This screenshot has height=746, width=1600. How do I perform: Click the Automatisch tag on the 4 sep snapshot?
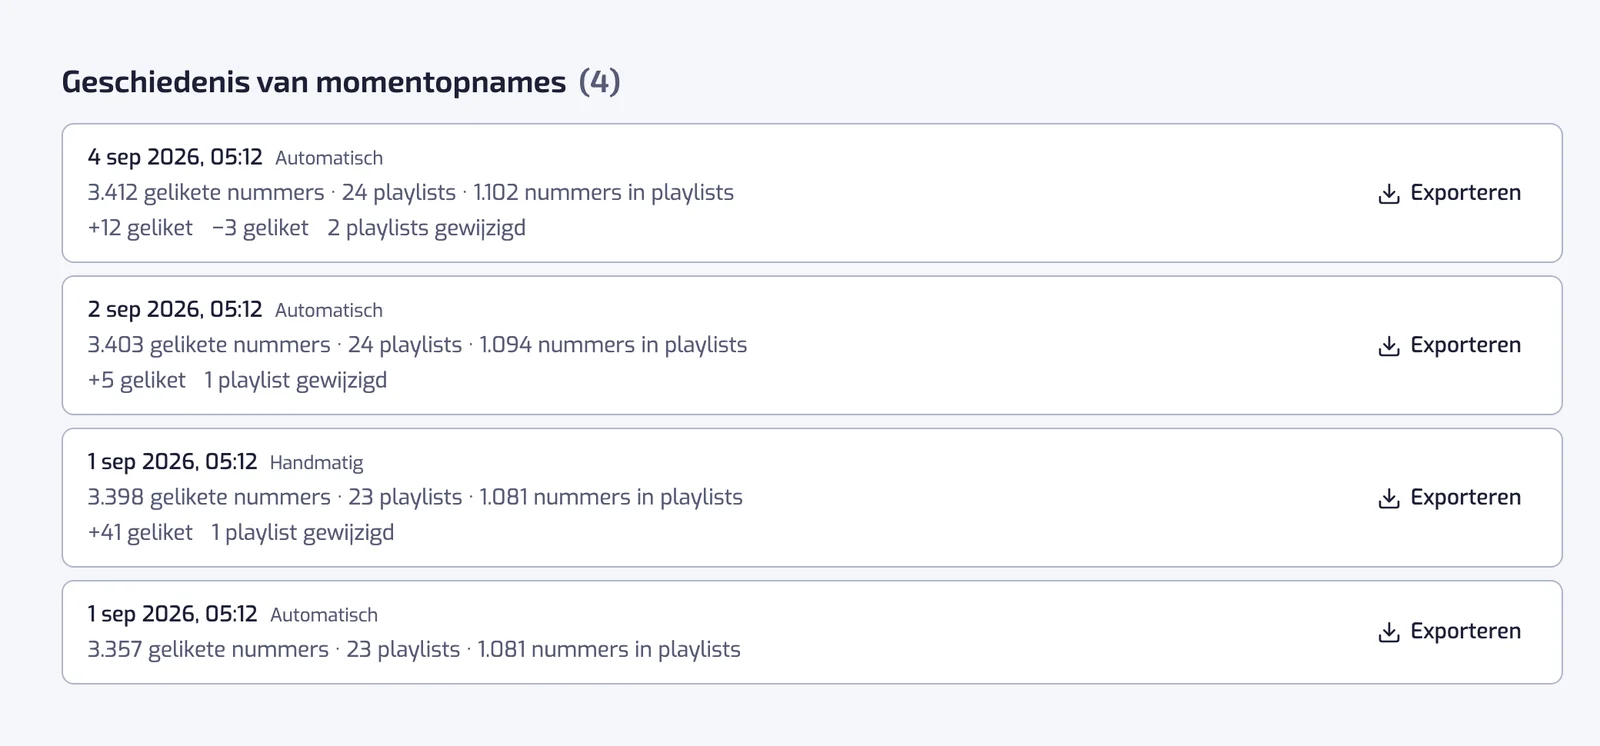[329, 158]
